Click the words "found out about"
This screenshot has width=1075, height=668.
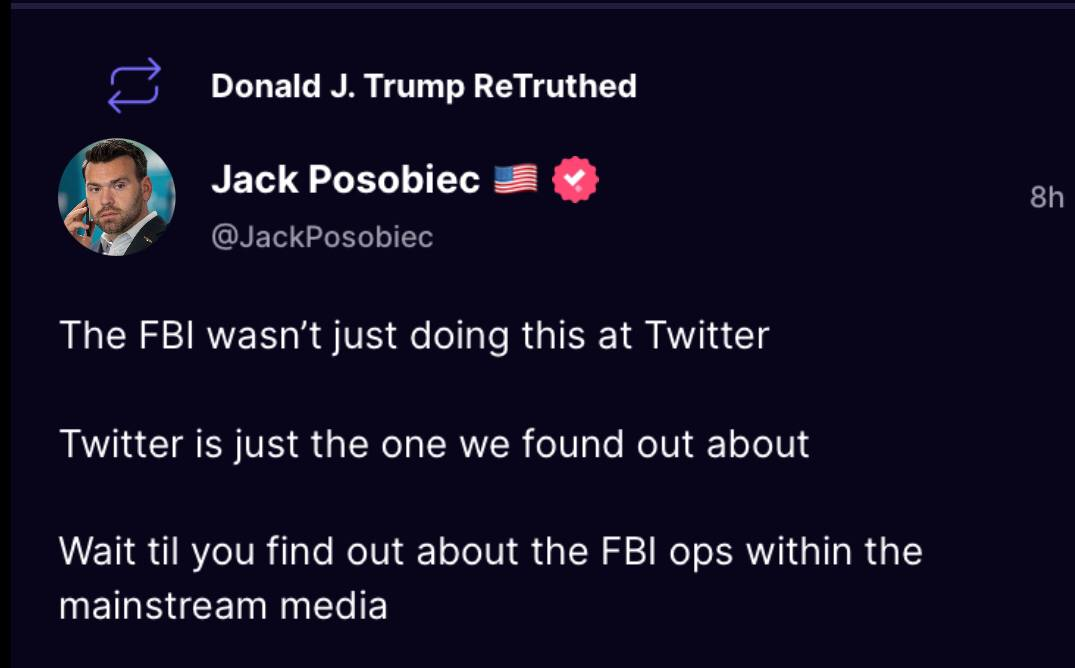pyautogui.click(x=678, y=443)
